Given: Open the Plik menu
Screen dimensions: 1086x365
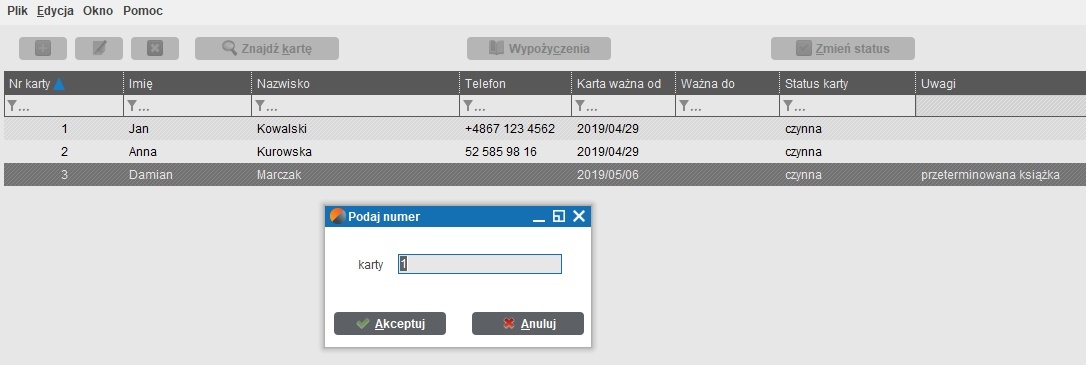Looking at the screenshot, I should click(17, 11).
